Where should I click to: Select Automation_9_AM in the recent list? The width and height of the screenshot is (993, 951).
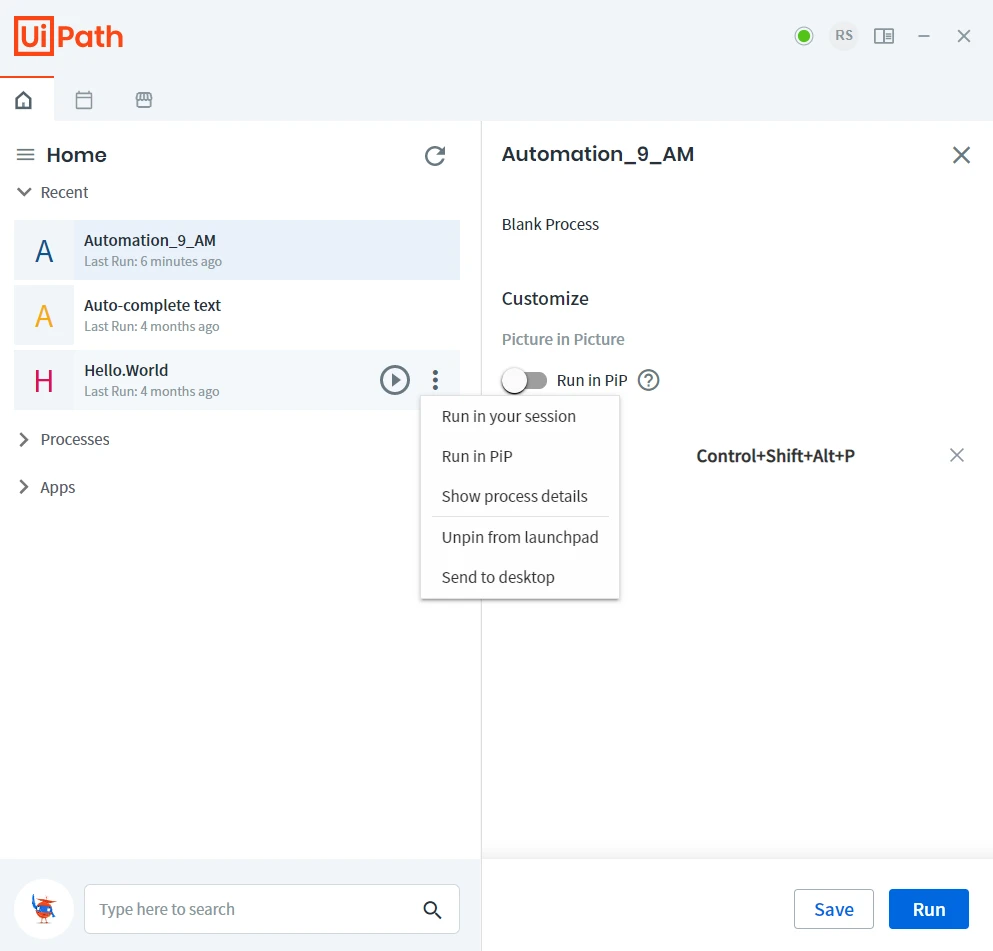(x=237, y=250)
